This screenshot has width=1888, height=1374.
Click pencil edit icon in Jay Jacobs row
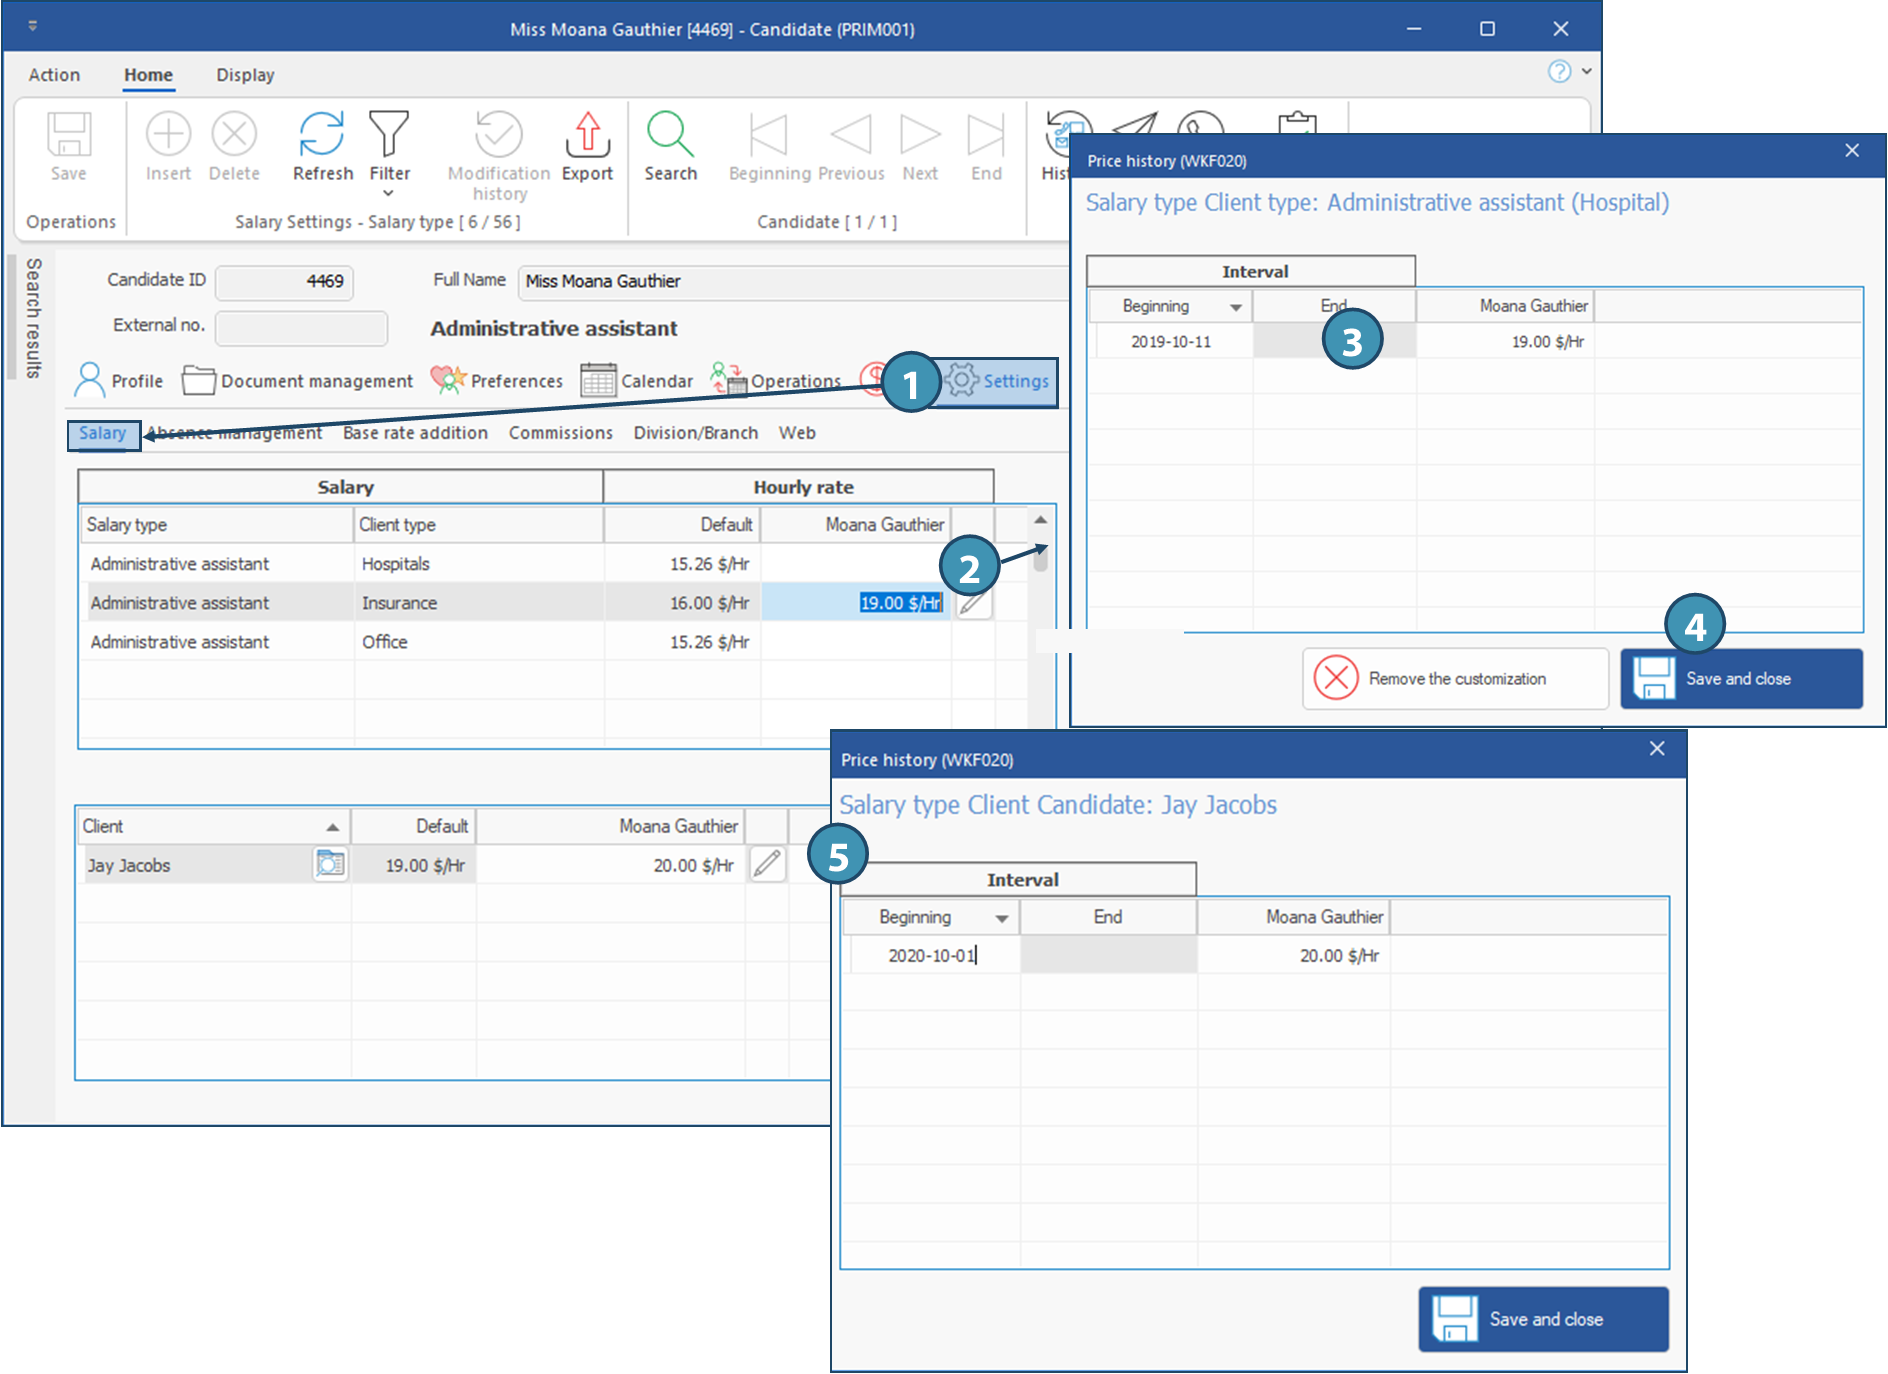[767, 864]
